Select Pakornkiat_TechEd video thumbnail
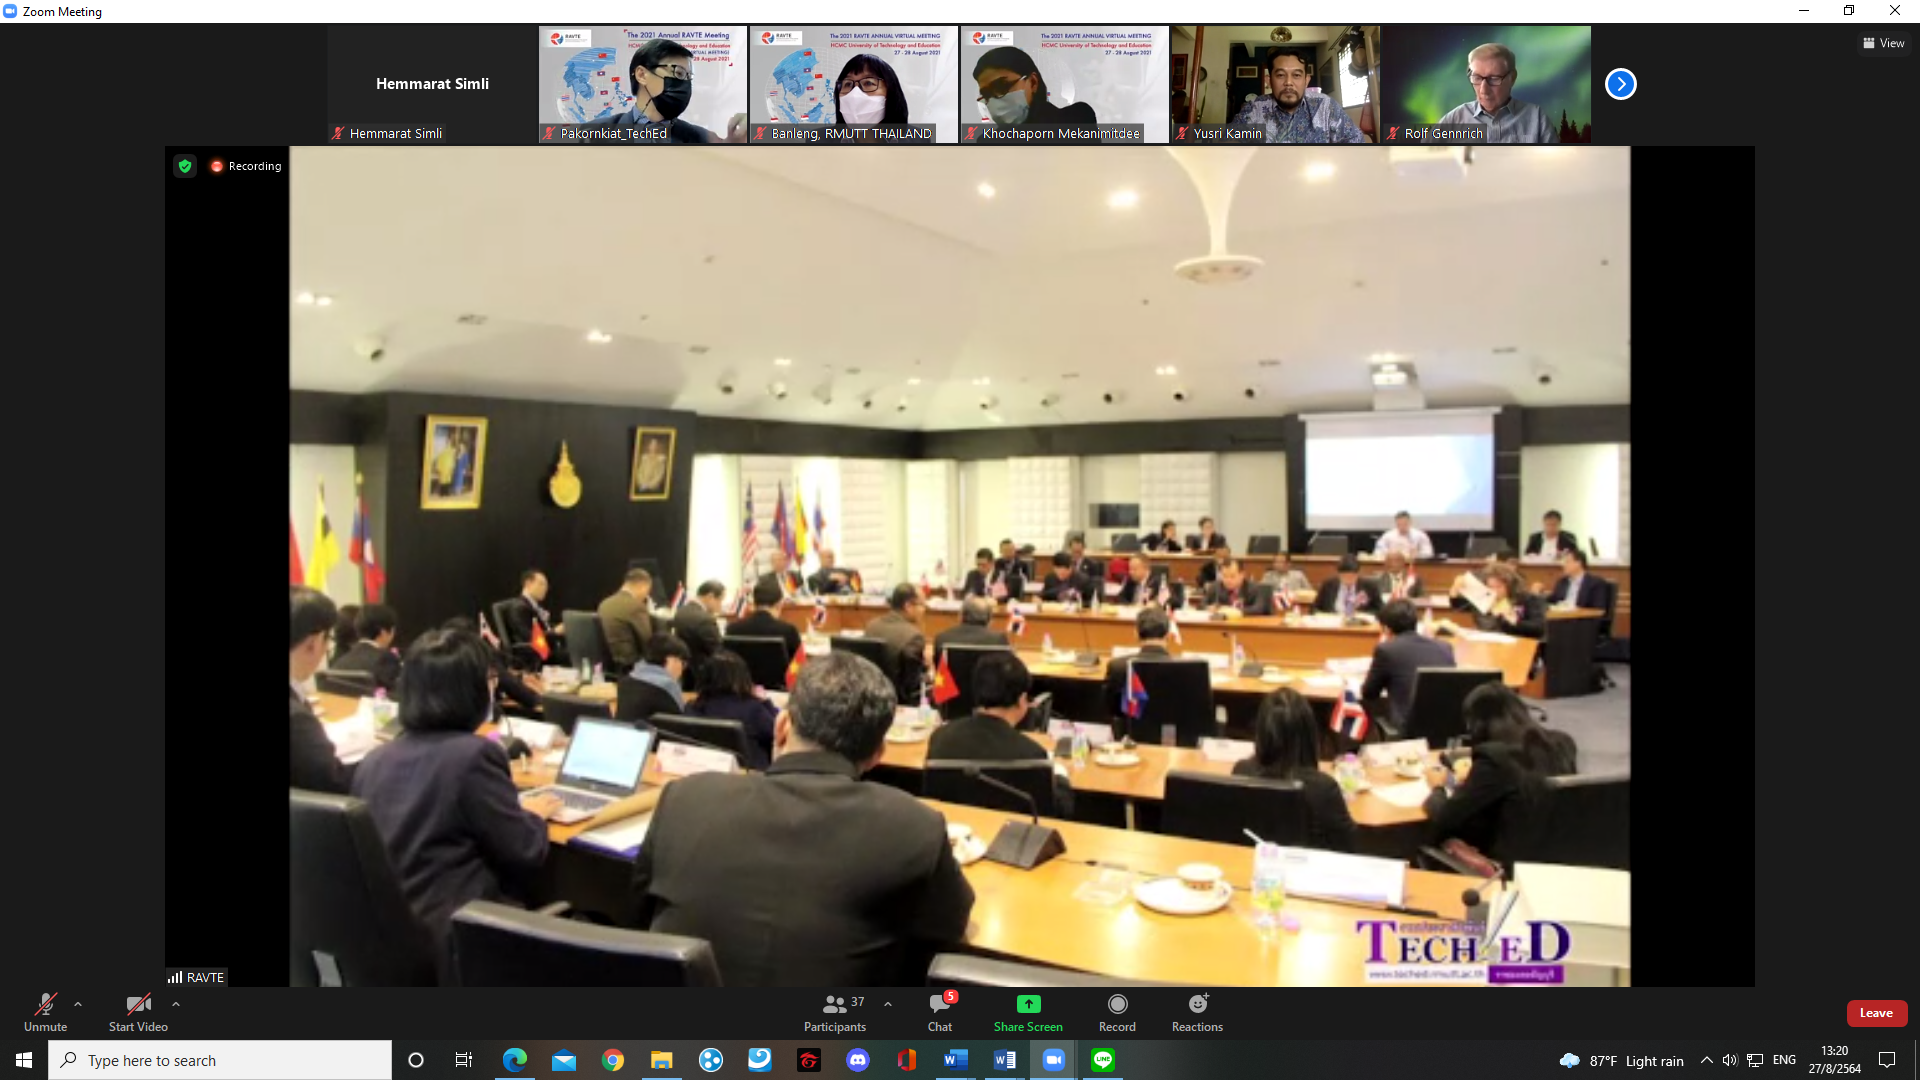The image size is (1920, 1080). point(643,84)
